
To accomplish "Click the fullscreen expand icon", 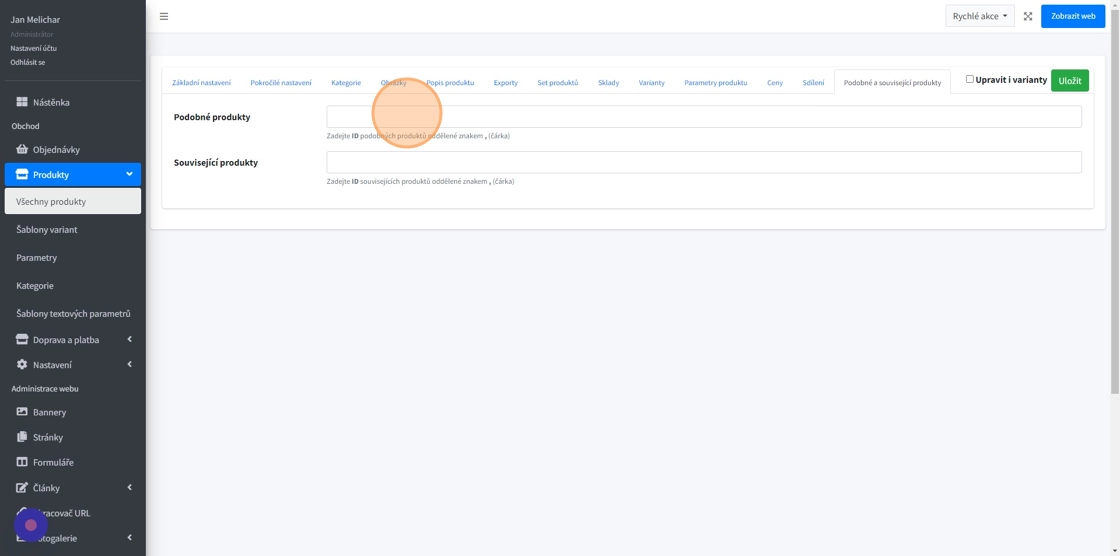I will 1027,16.
